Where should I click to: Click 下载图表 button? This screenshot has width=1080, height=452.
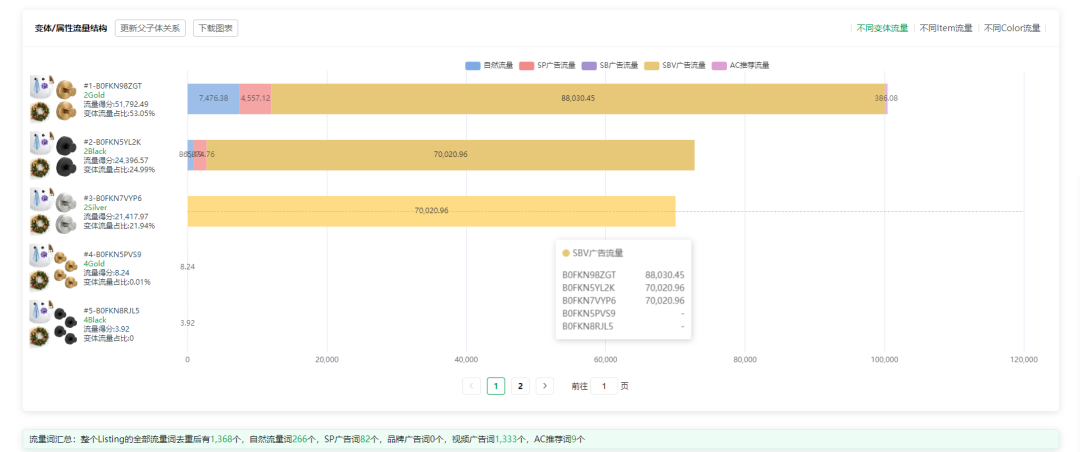(216, 28)
